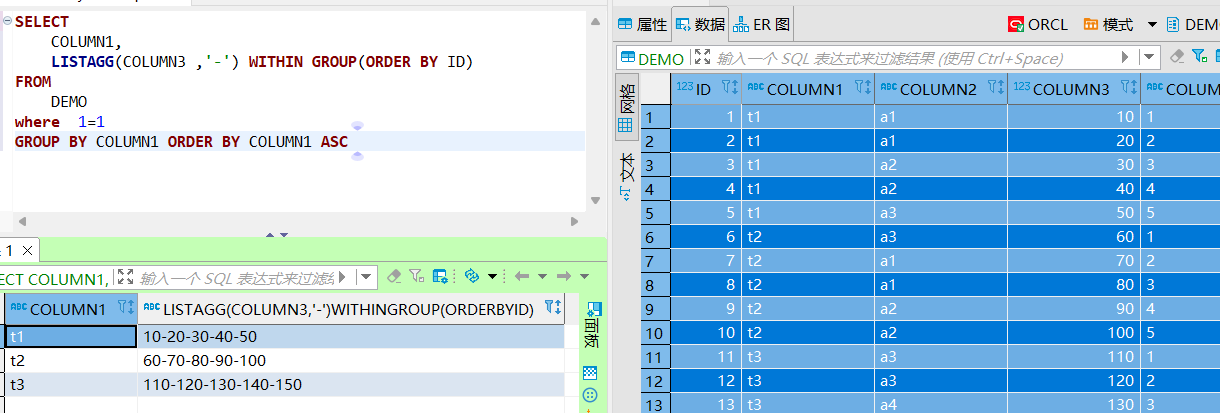Close the result tab 1
The width and height of the screenshot is (1220, 413).
[27, 250]
